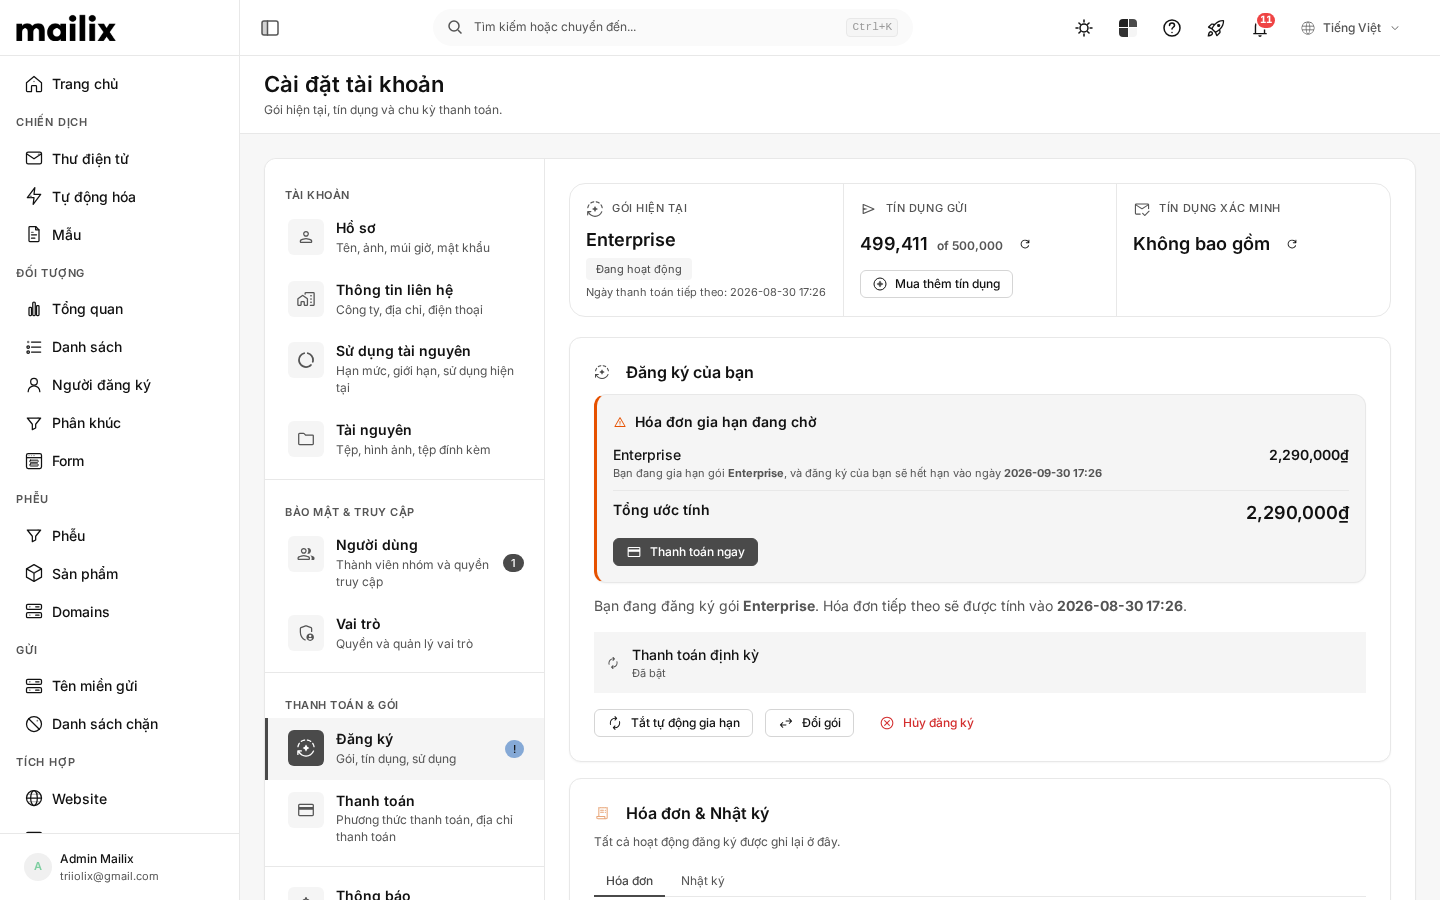
Task: Click the Đăng ký subscription icon in settings
Action: (x=306, y=748)
